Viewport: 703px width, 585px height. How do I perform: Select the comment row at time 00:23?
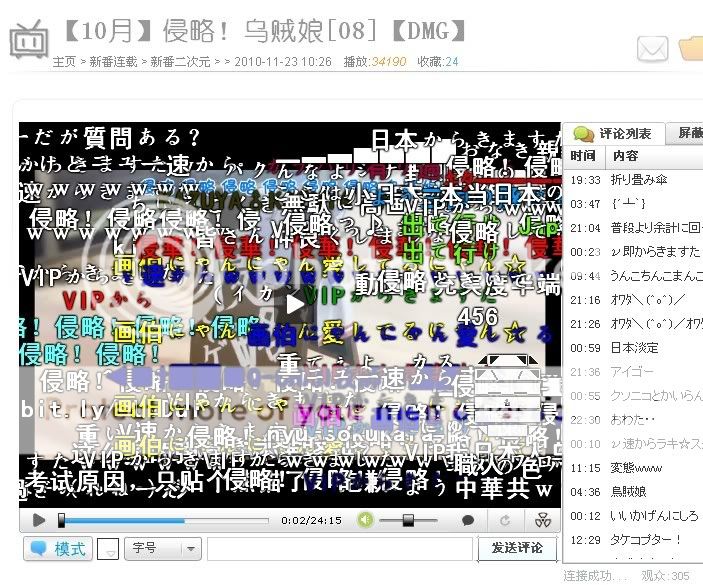point(633,252)
